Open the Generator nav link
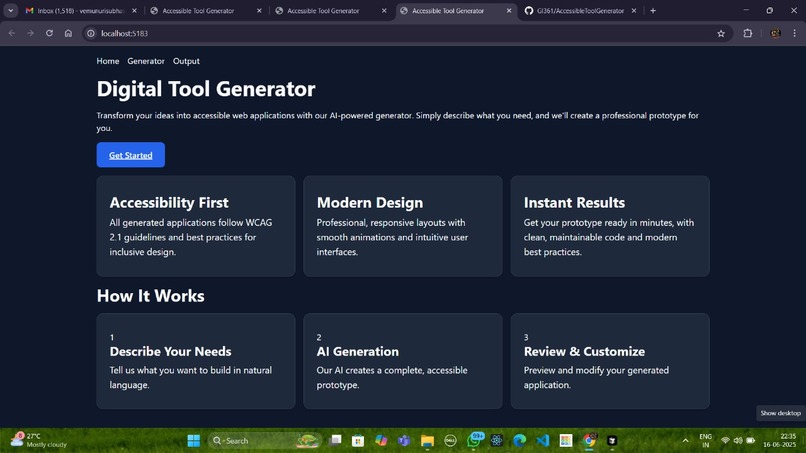 point(146,61)
